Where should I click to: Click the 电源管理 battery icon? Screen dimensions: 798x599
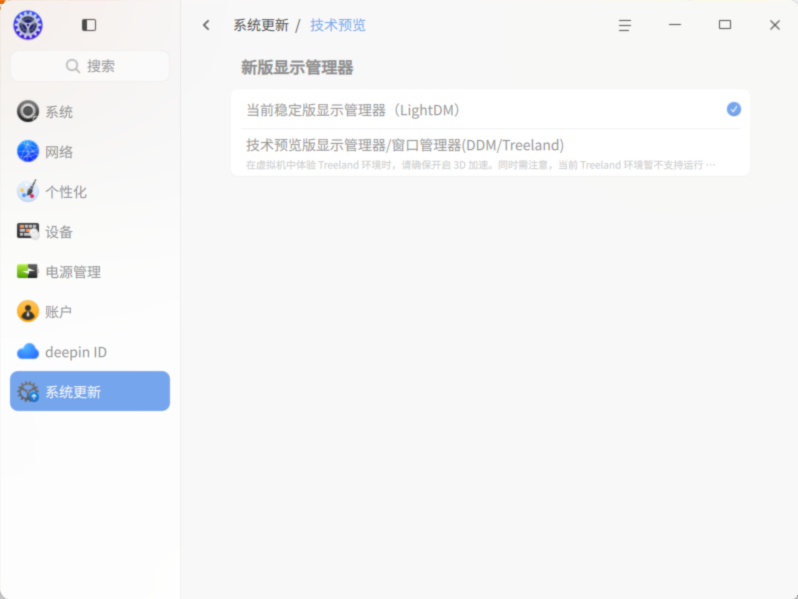[27, 271]
